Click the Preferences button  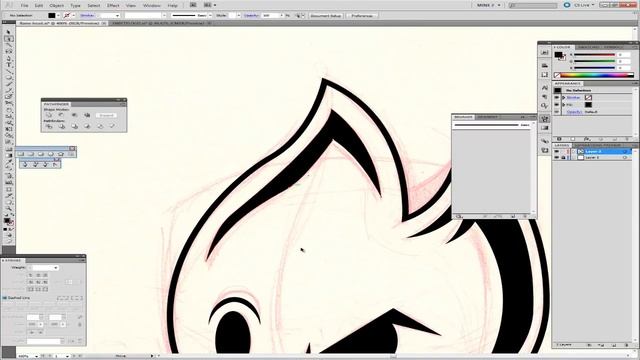click(x=362, y=16)
